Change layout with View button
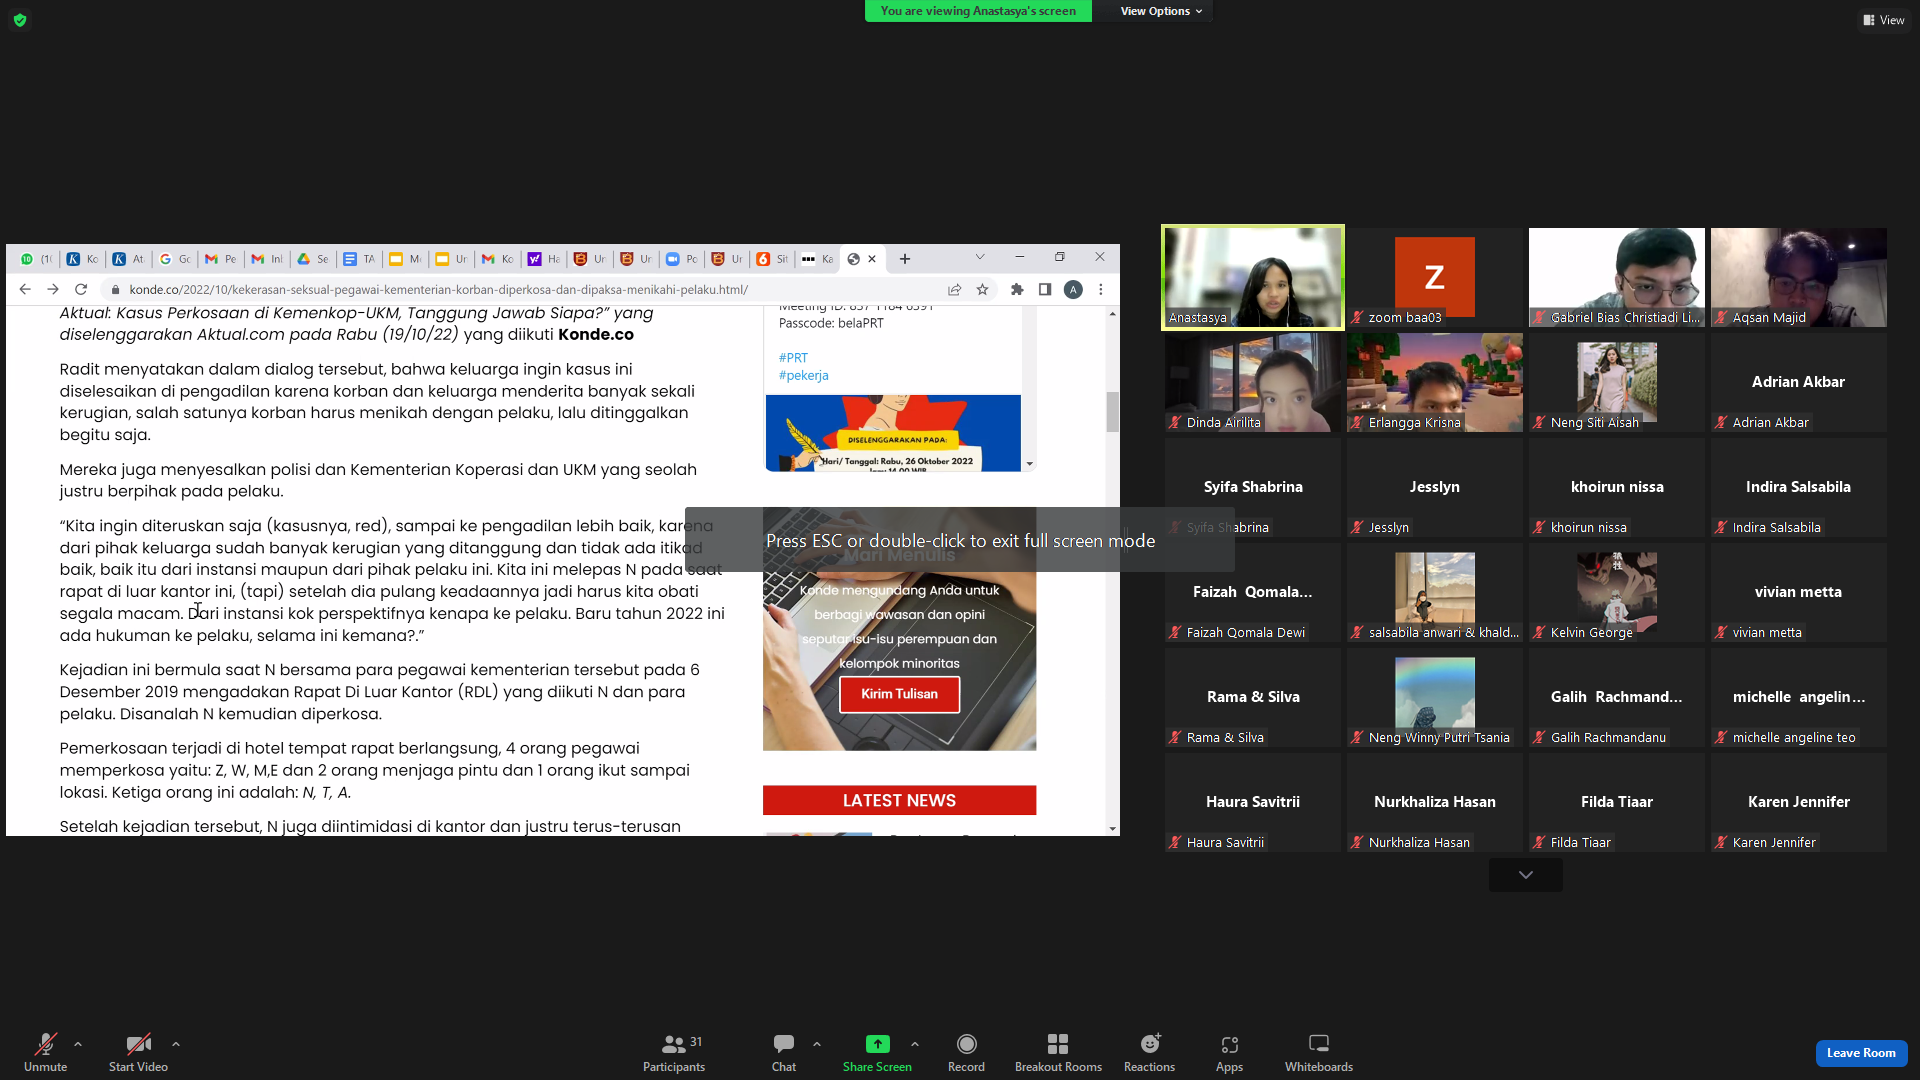 tap(1884, 20)
